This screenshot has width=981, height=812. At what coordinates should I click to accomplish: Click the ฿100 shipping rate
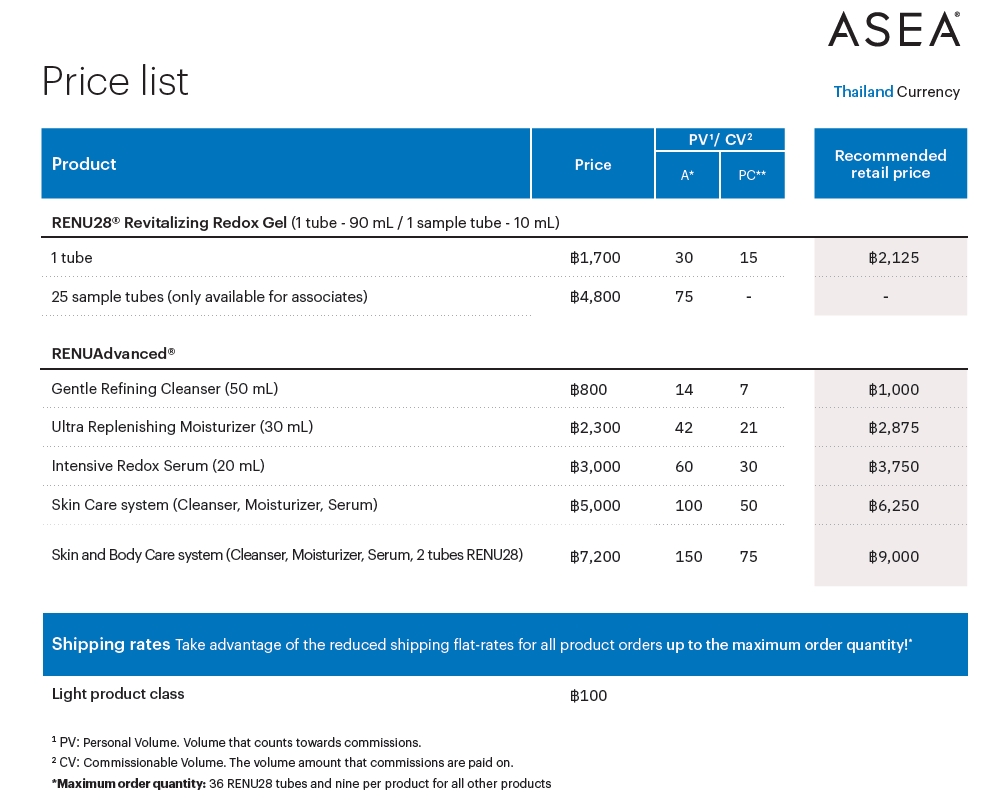tap(588, 696)
